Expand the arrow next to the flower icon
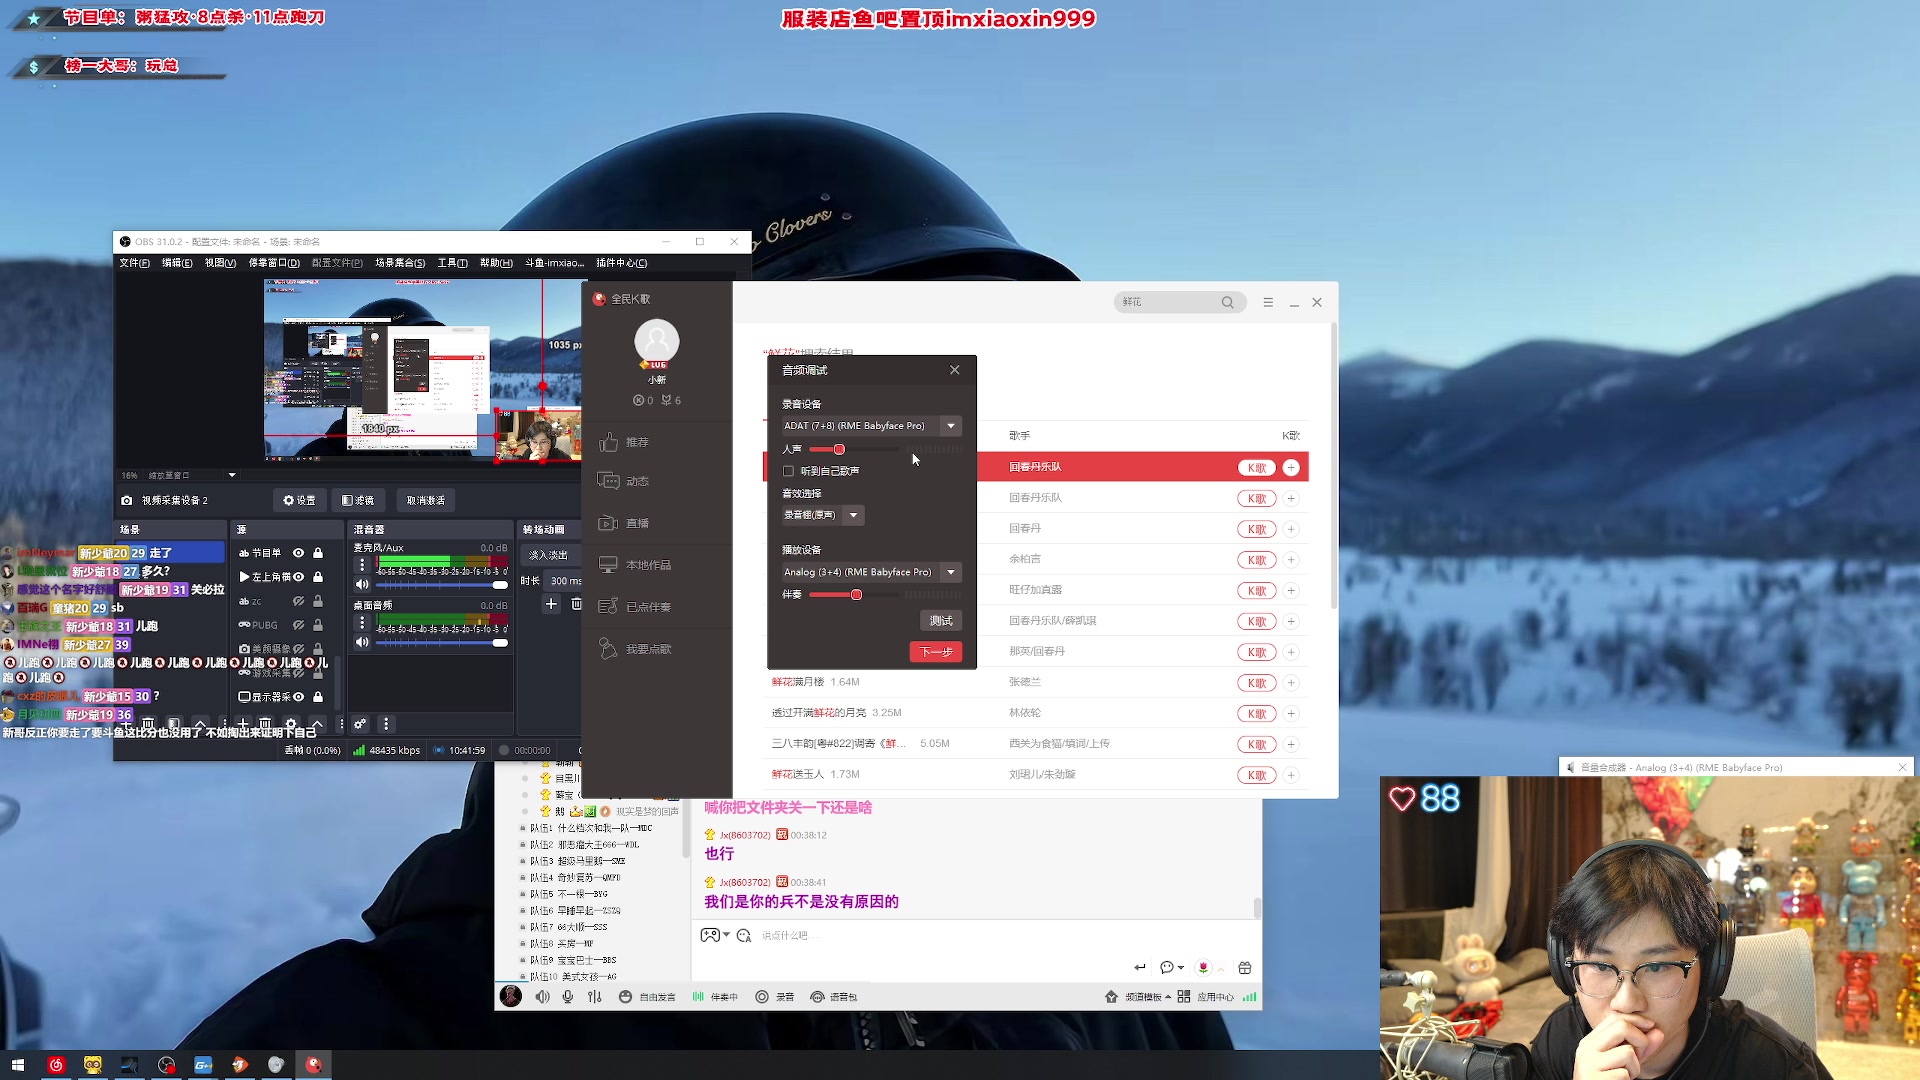The image size is (1920, 1080). tap(1221, 968)
